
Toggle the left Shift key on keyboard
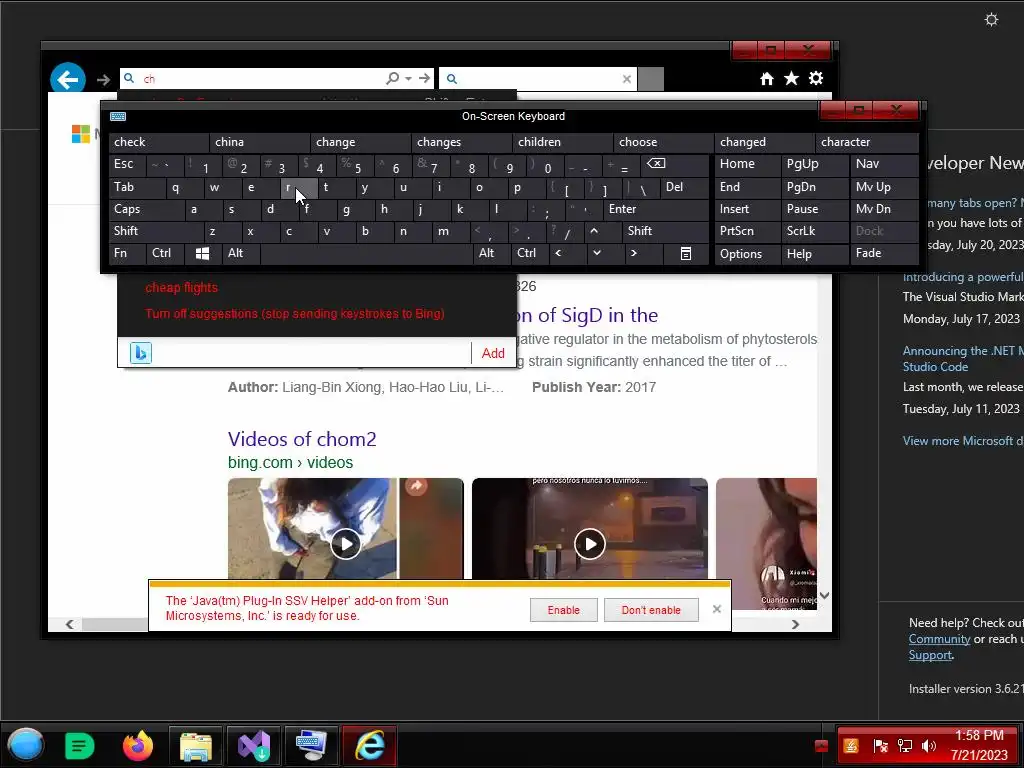tap(156, 231)
